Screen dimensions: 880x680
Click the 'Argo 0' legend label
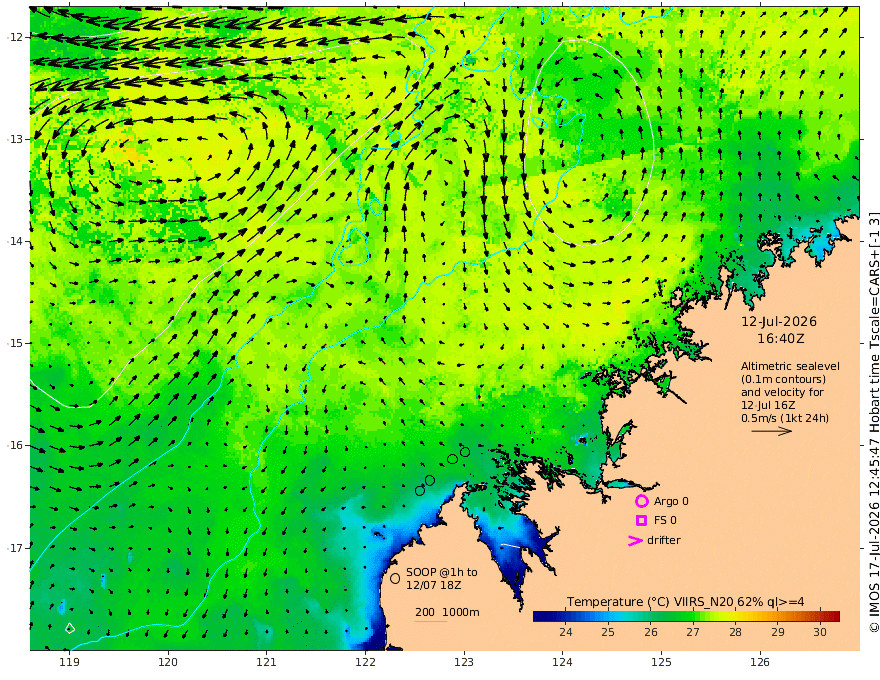671,501
